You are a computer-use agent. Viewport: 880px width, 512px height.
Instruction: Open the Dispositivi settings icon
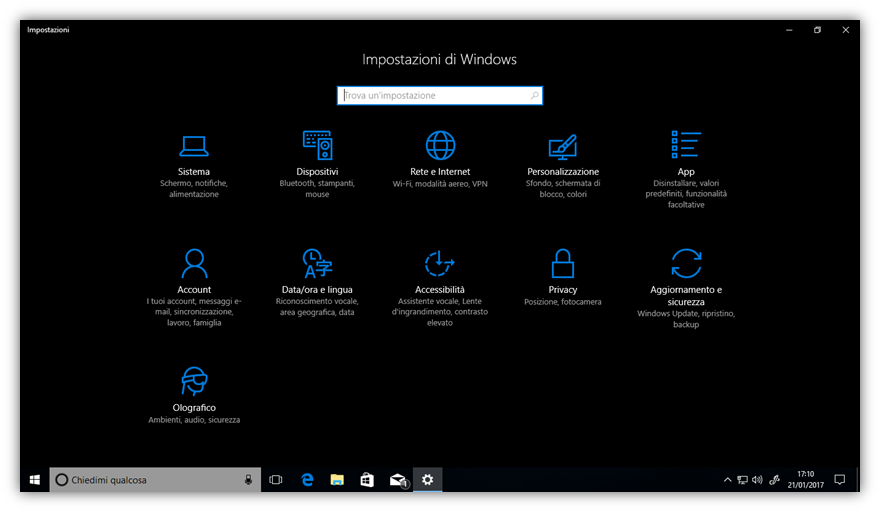[317, 146]
